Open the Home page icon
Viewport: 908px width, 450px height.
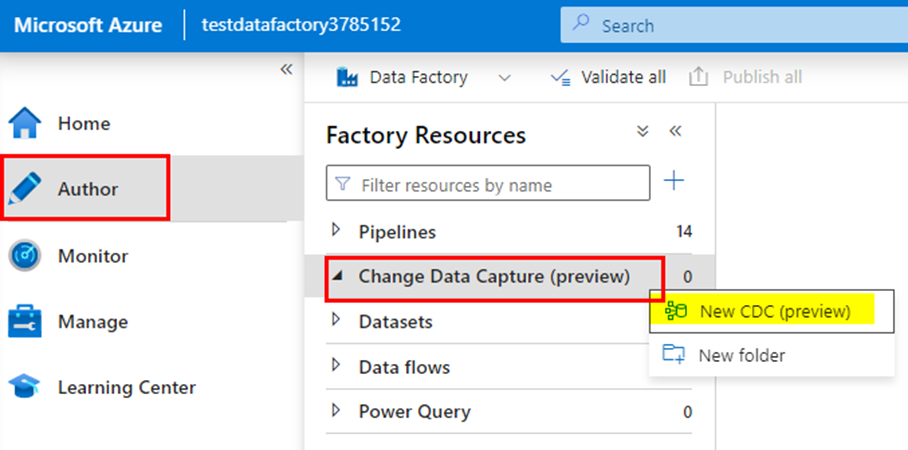(25, 123)
